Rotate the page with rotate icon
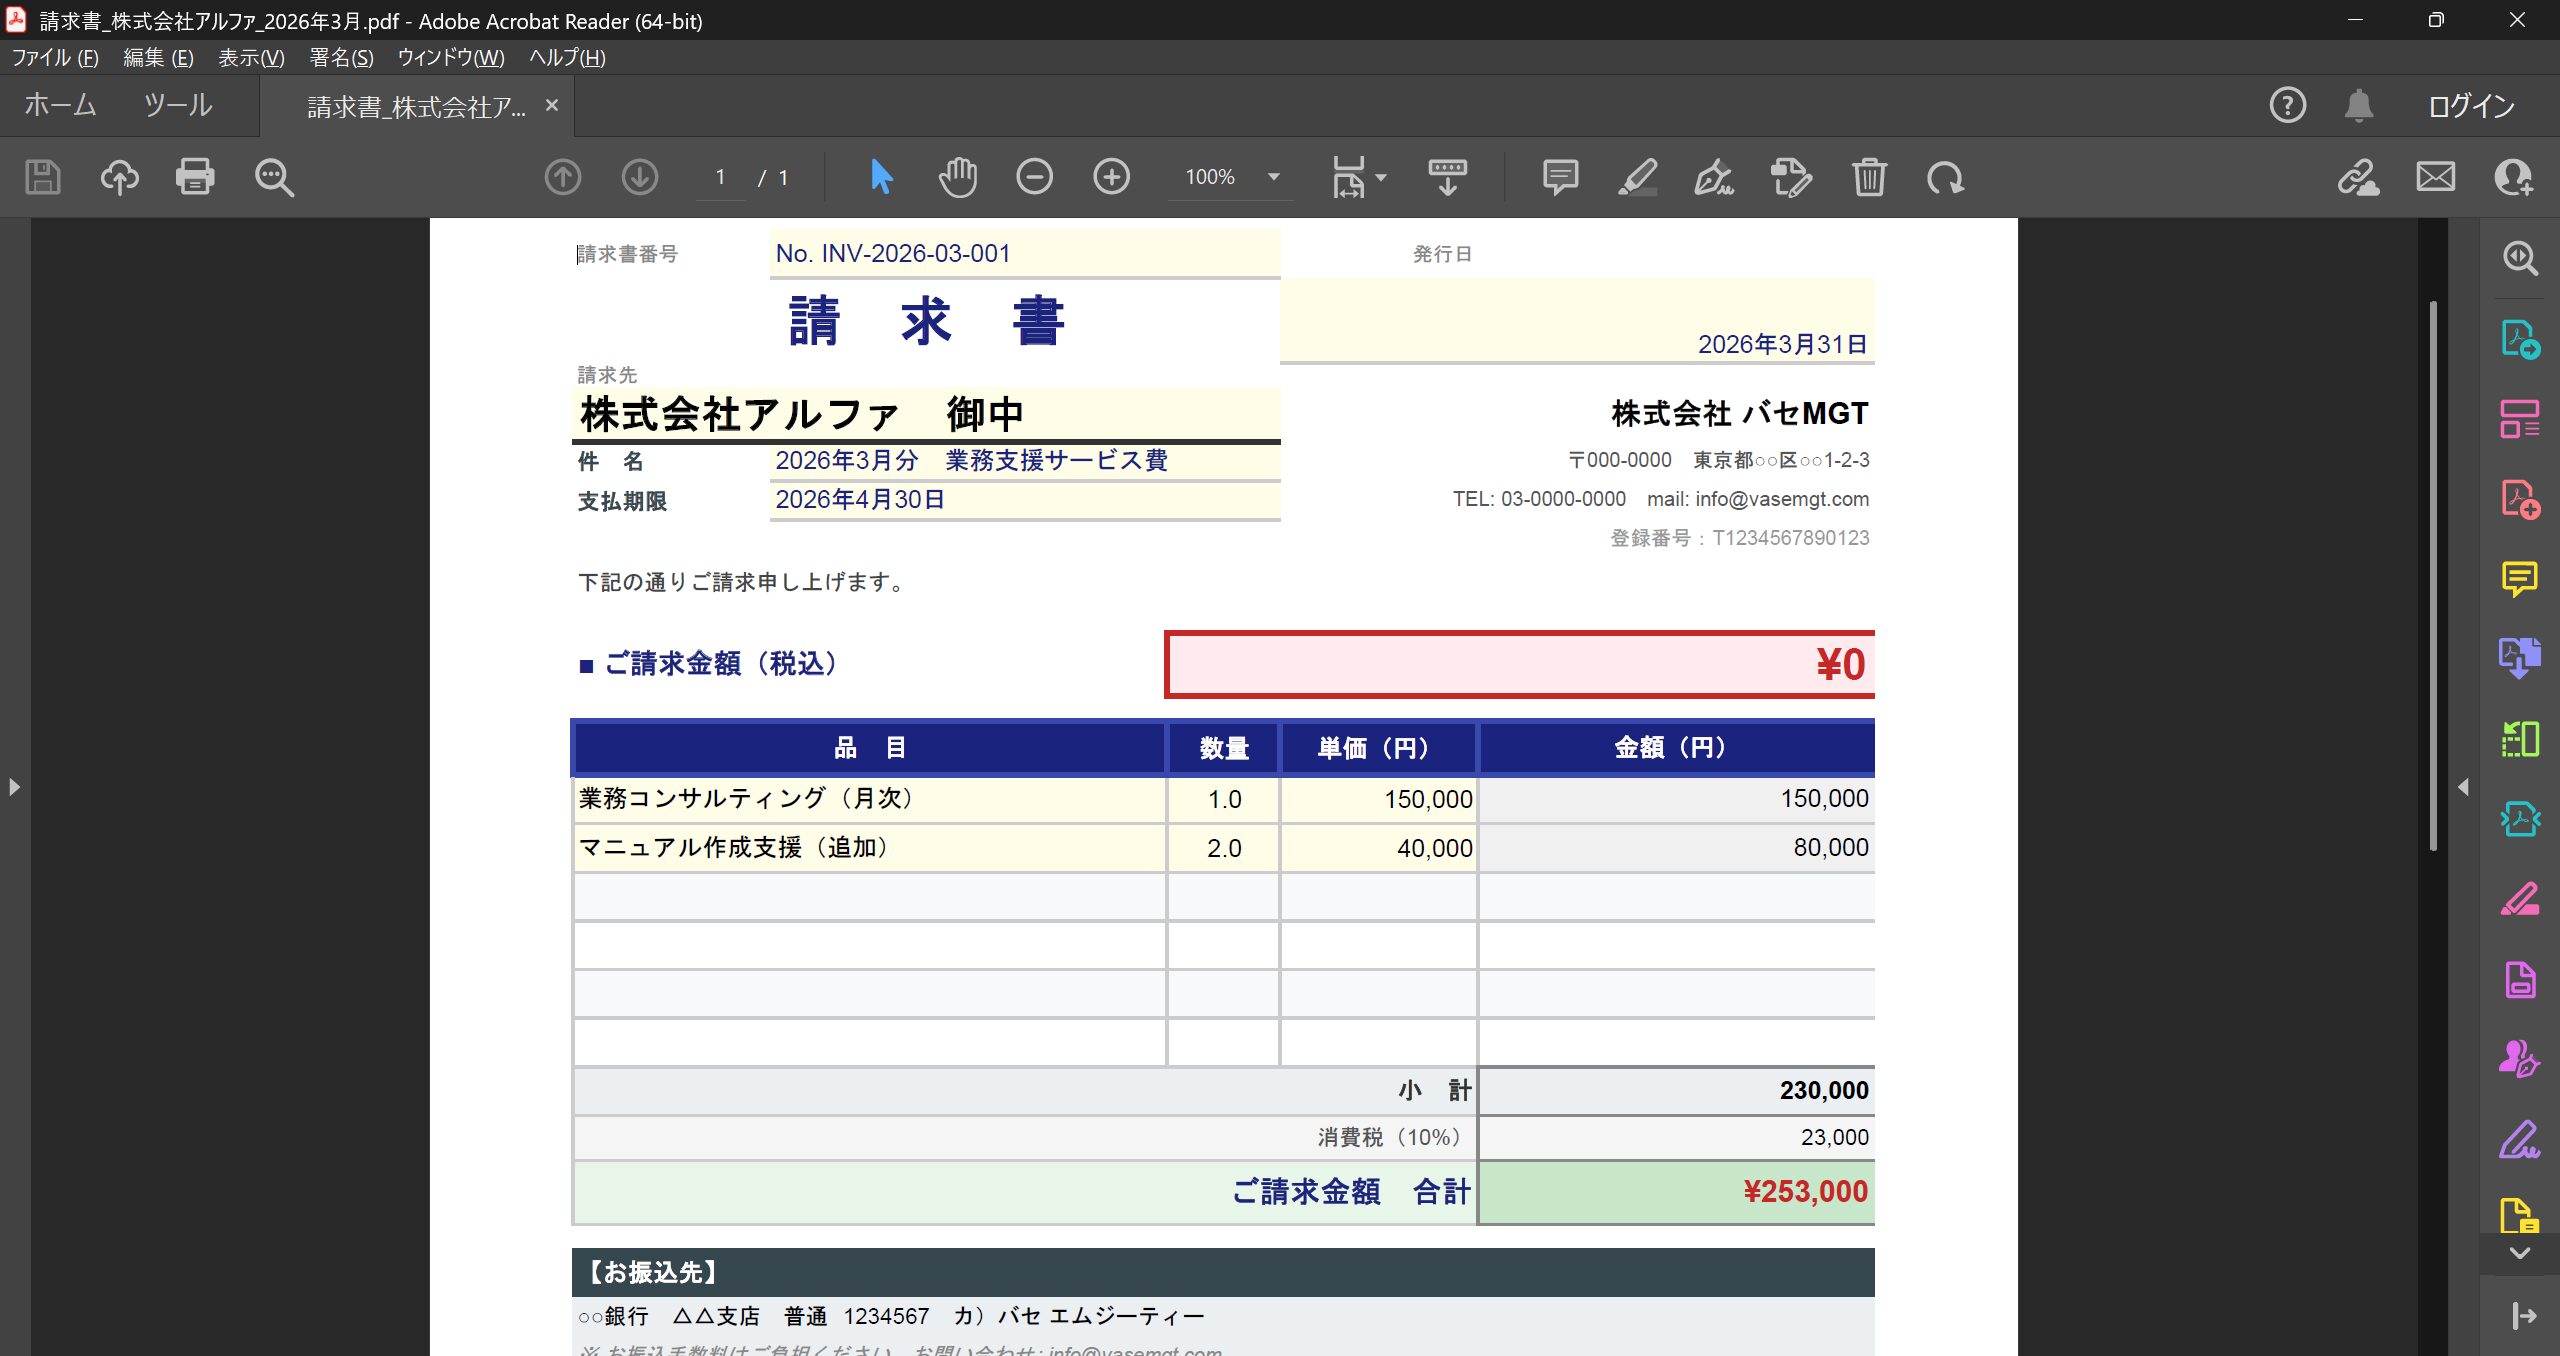The image size is (2560, 1356). point(1945,177)
